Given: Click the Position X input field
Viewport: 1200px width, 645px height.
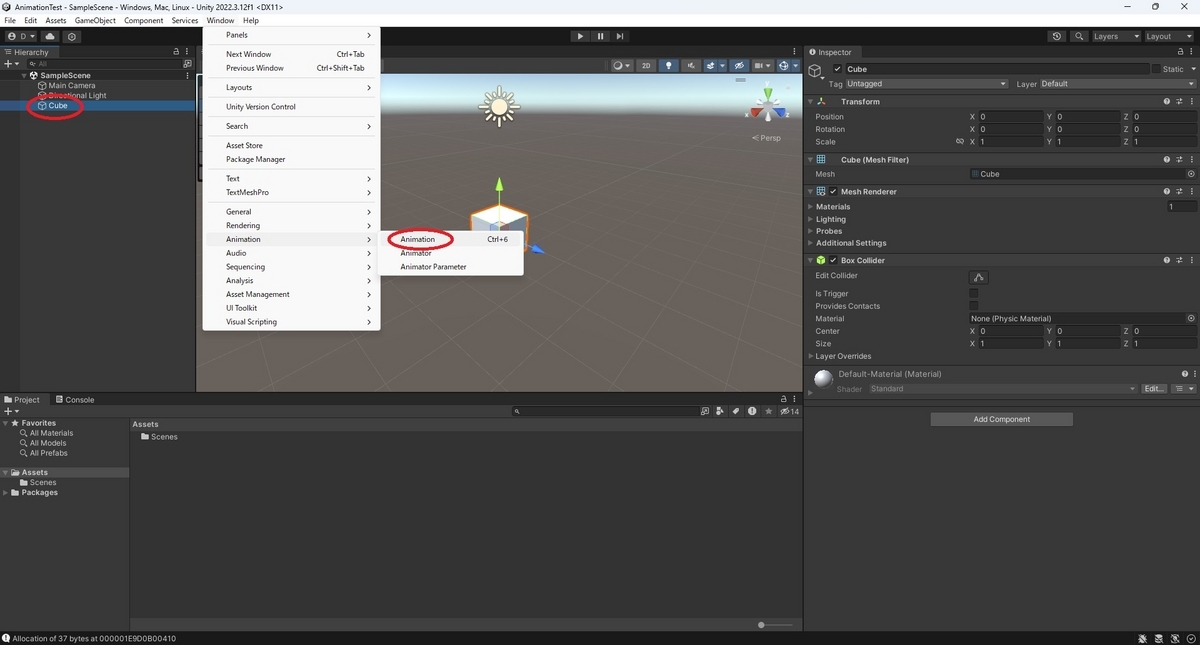Looking at the screenshot, I should pyautogui.click(x=1011, y=117).
